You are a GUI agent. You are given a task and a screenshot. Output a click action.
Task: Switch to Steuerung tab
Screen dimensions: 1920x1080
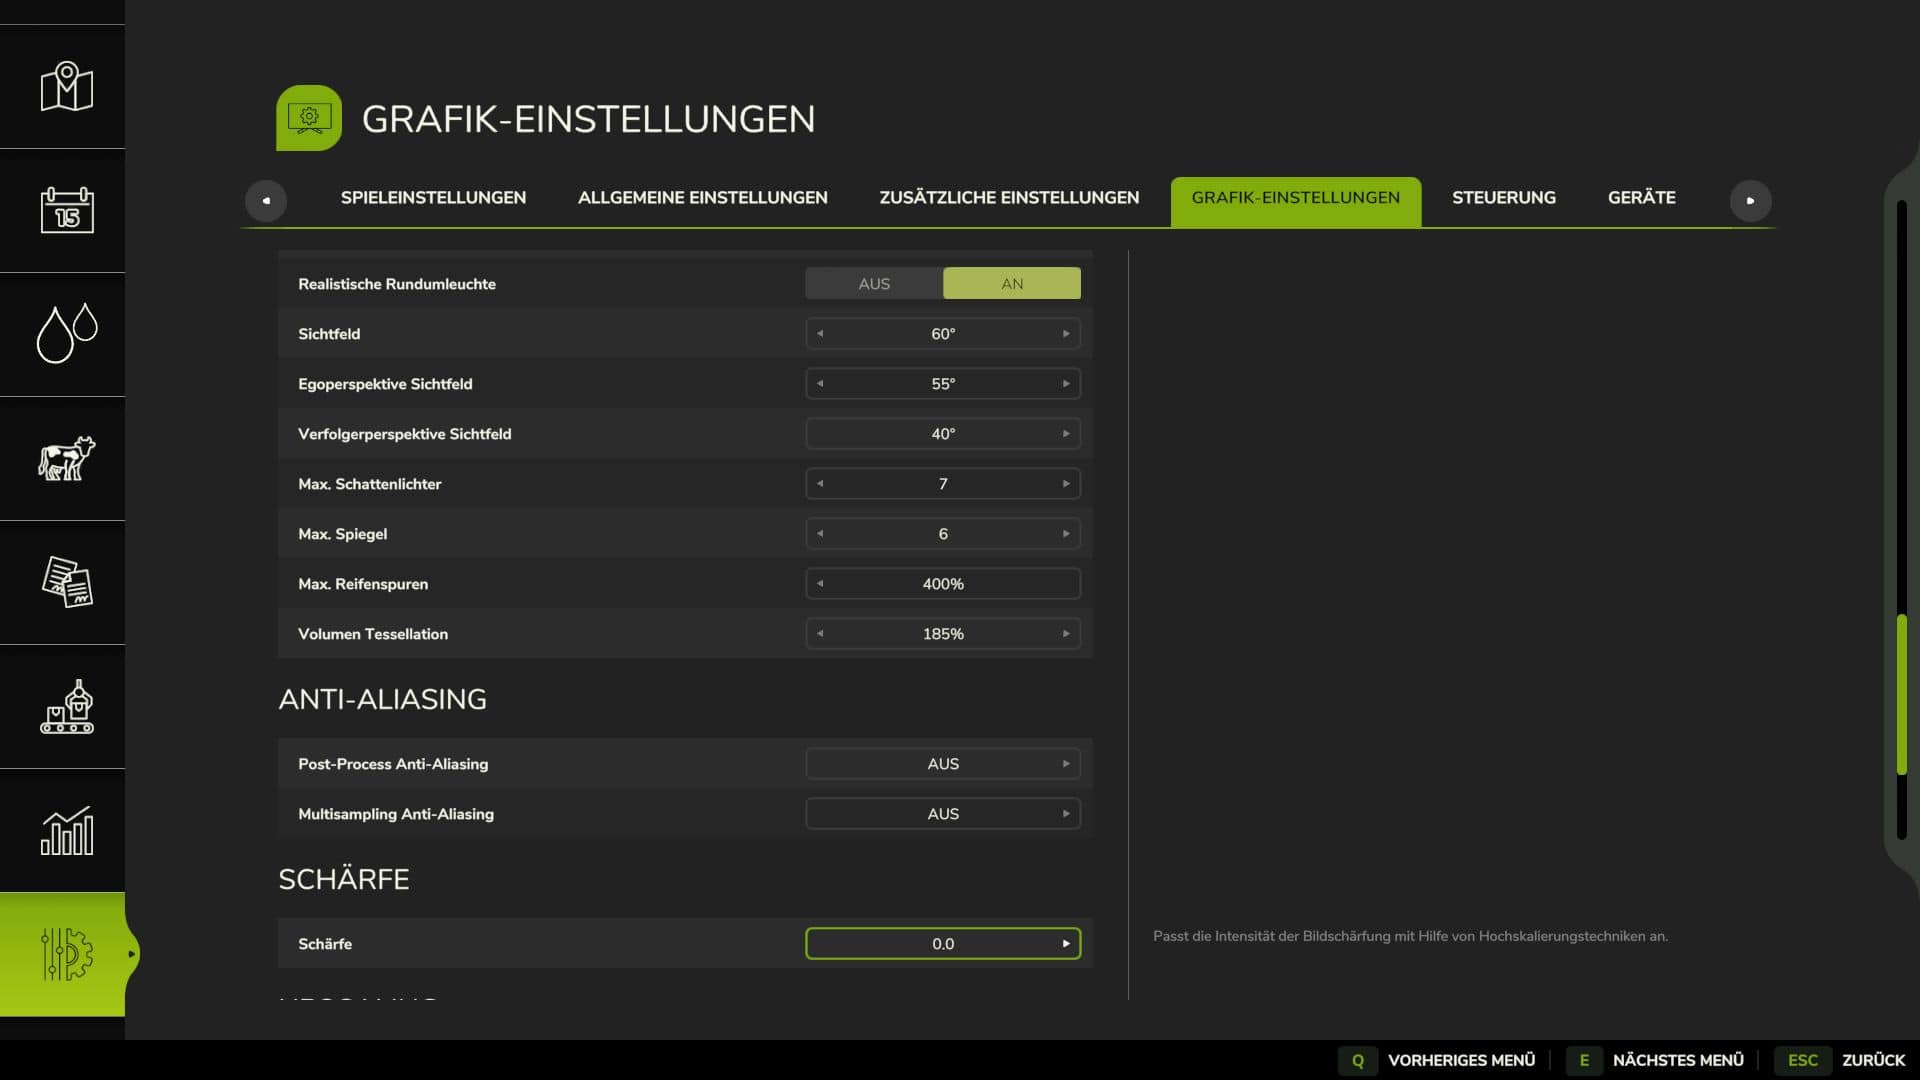tap(1503, 198)
